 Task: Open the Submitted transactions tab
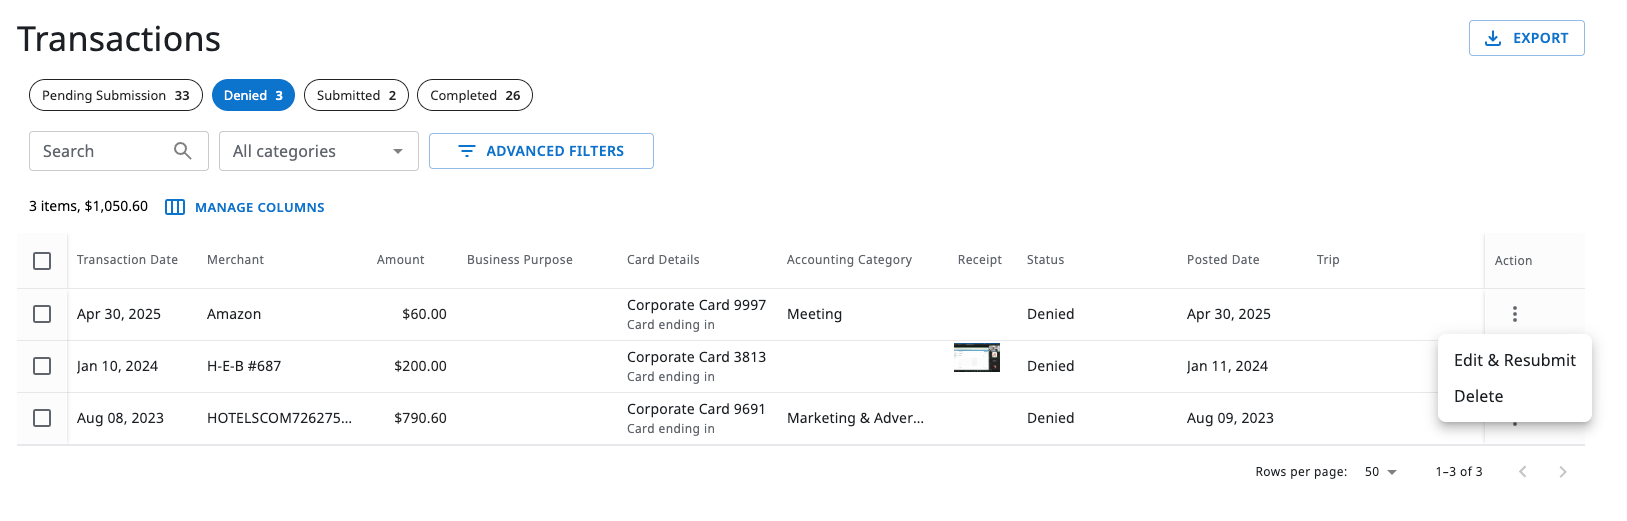[x=356, y=95]
